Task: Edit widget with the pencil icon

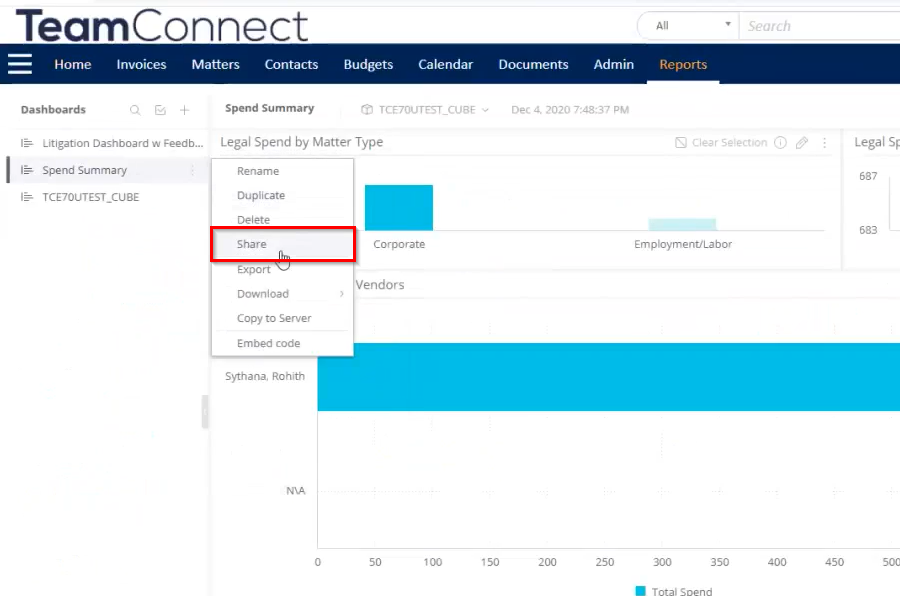Action: pos(802,142)
